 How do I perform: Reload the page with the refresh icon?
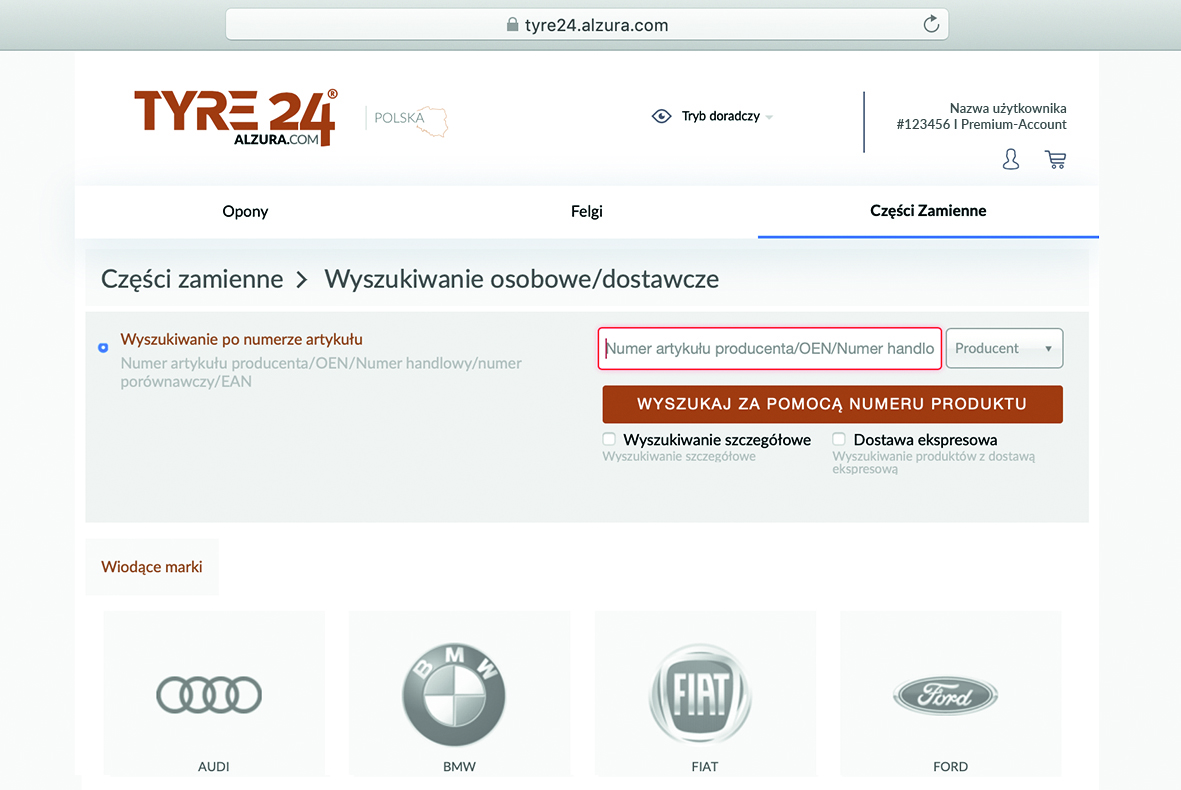931,24
